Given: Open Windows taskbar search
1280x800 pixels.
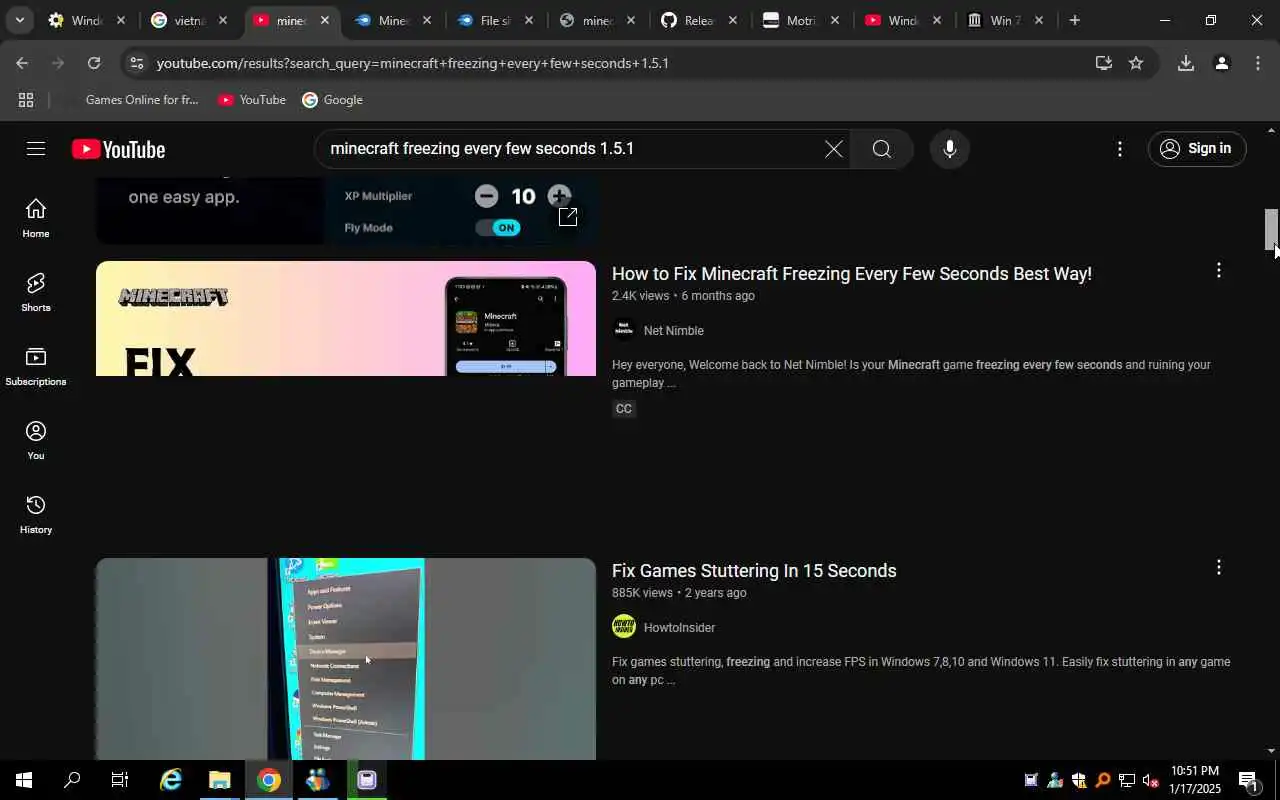Looking at the screenshot, I should tap(72, 780).
